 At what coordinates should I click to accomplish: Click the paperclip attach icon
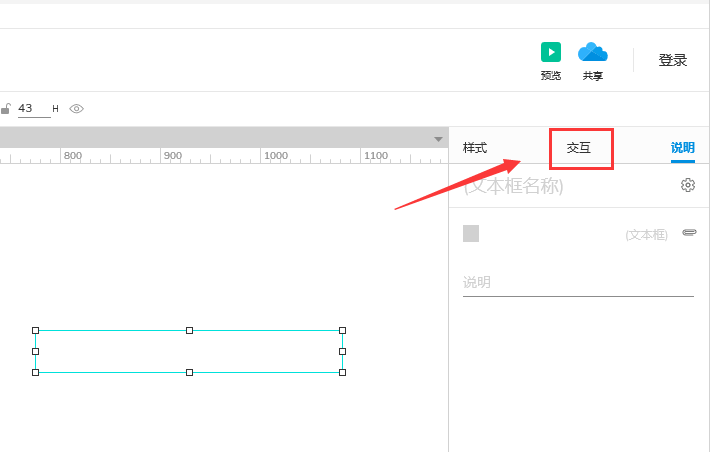coord(689,232)
